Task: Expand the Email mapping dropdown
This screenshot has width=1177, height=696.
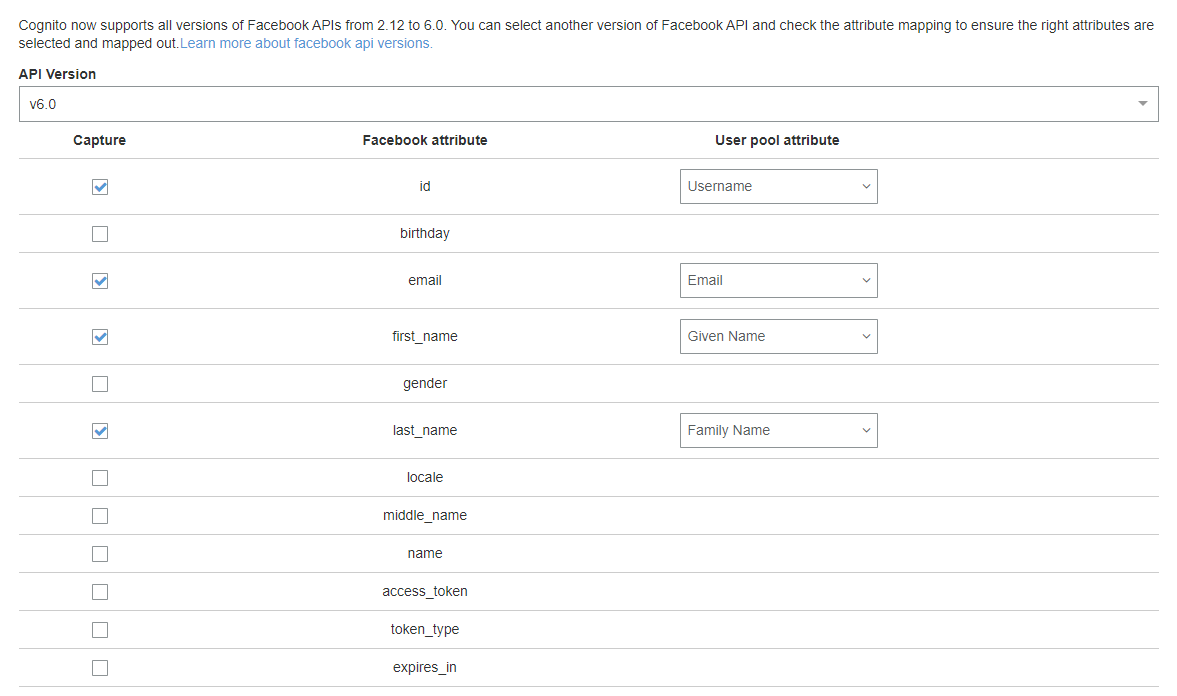Action: click(x=778, y=280)
